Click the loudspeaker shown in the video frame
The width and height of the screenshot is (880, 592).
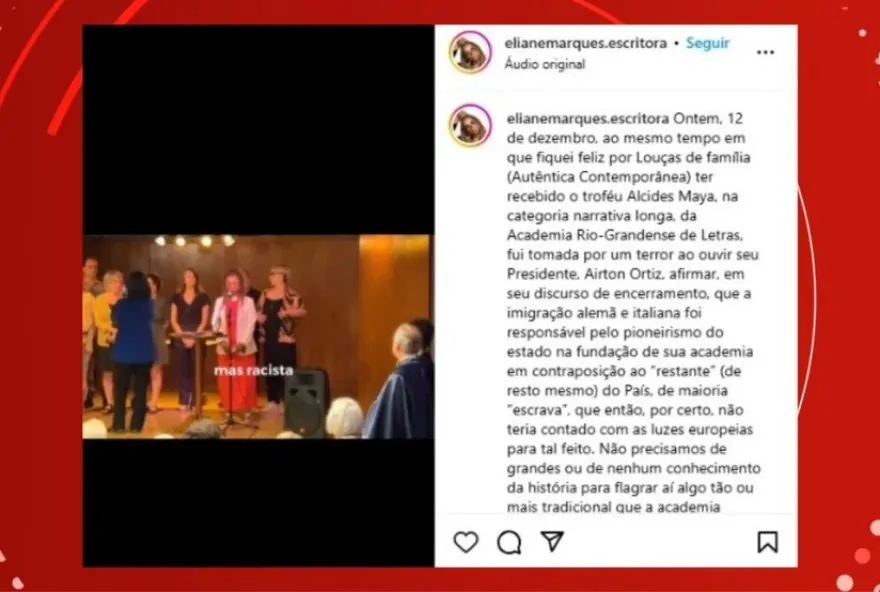pyautogui.click(x=306, y=401)
